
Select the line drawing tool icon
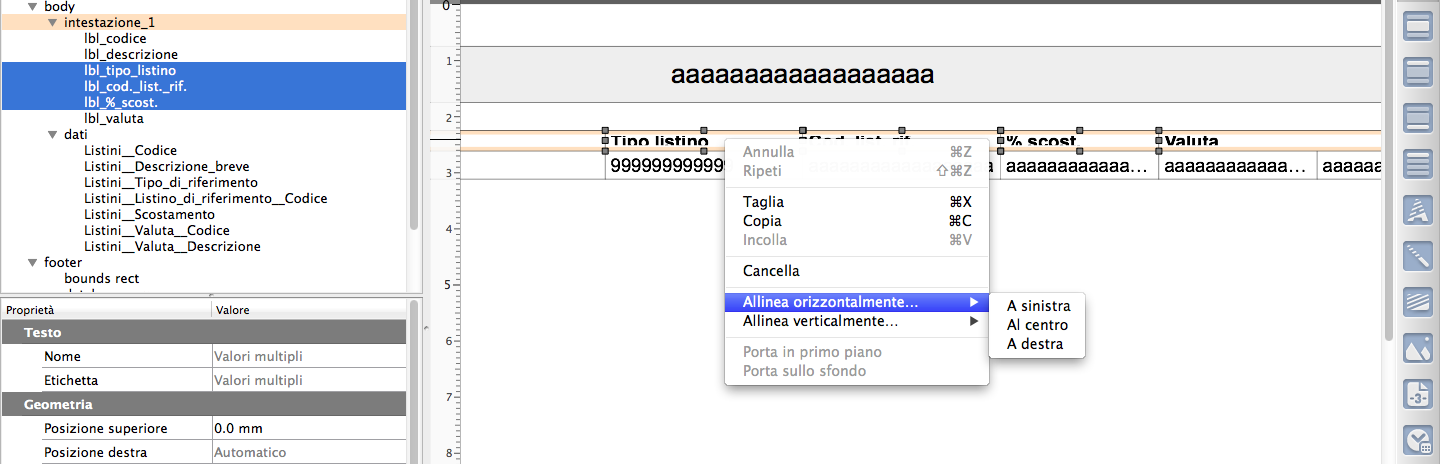[1418, 256]
